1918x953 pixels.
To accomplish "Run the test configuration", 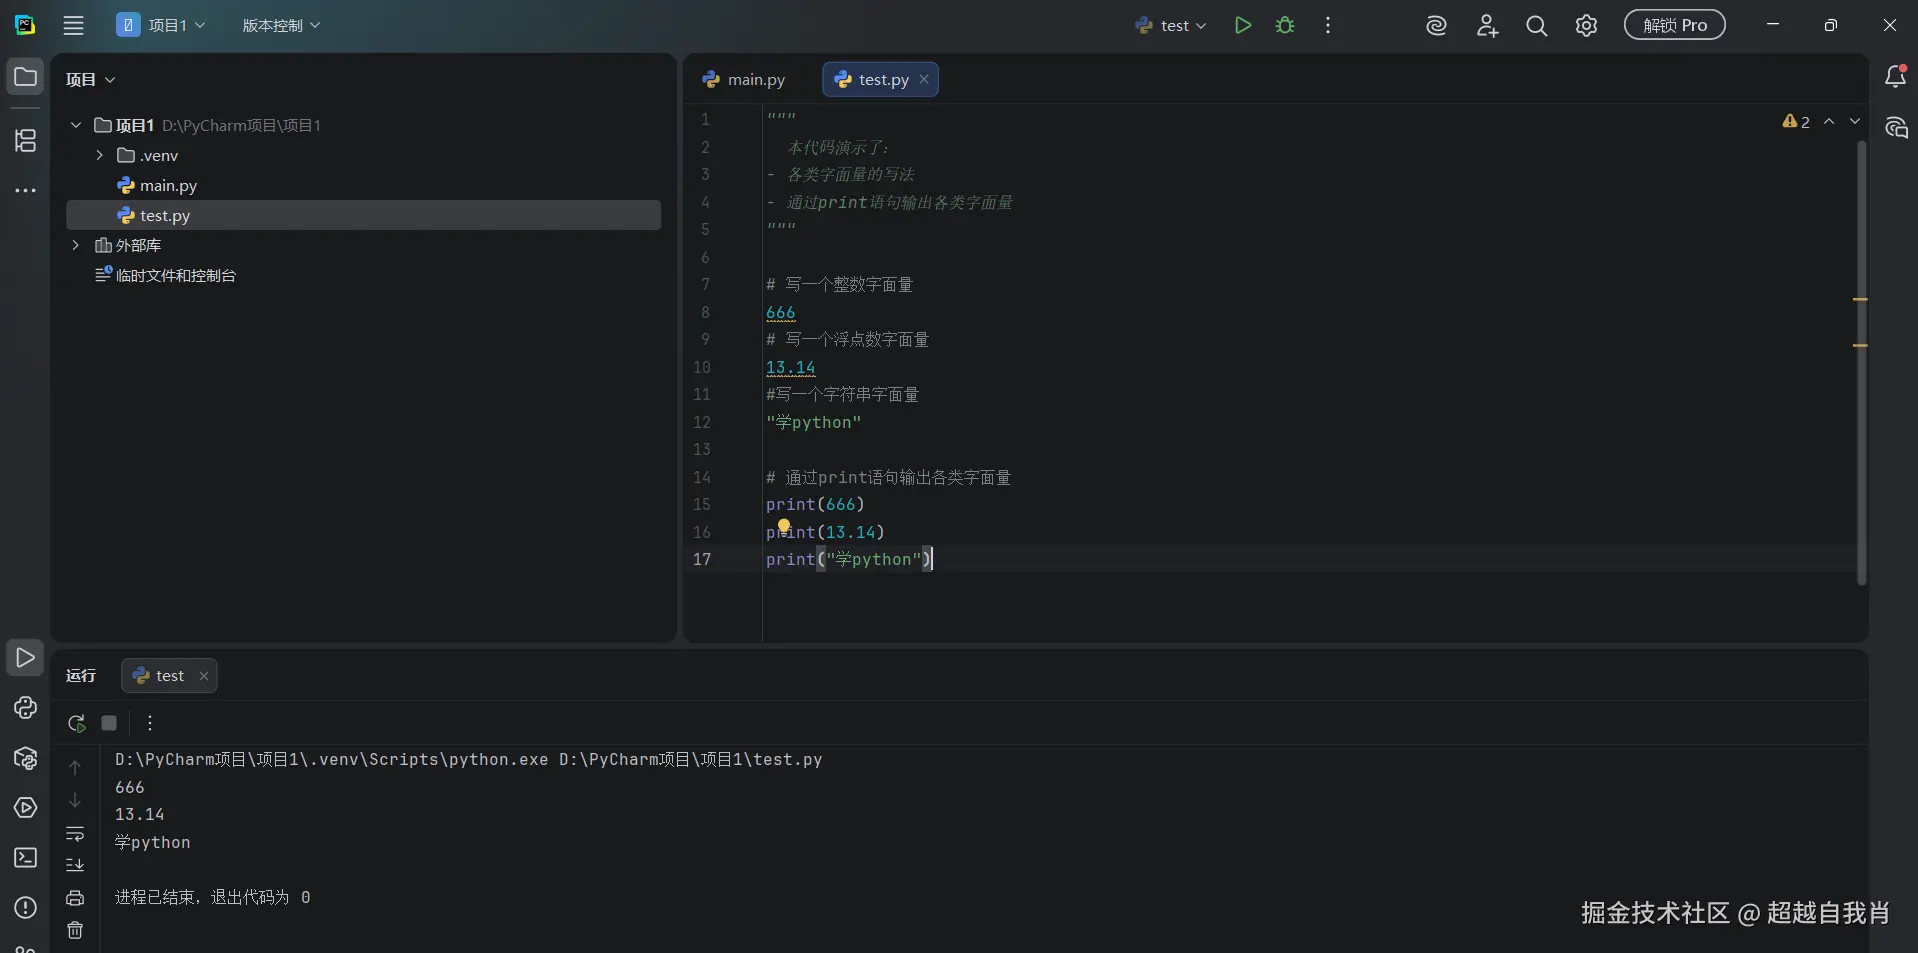I will tap(1243, 26).
